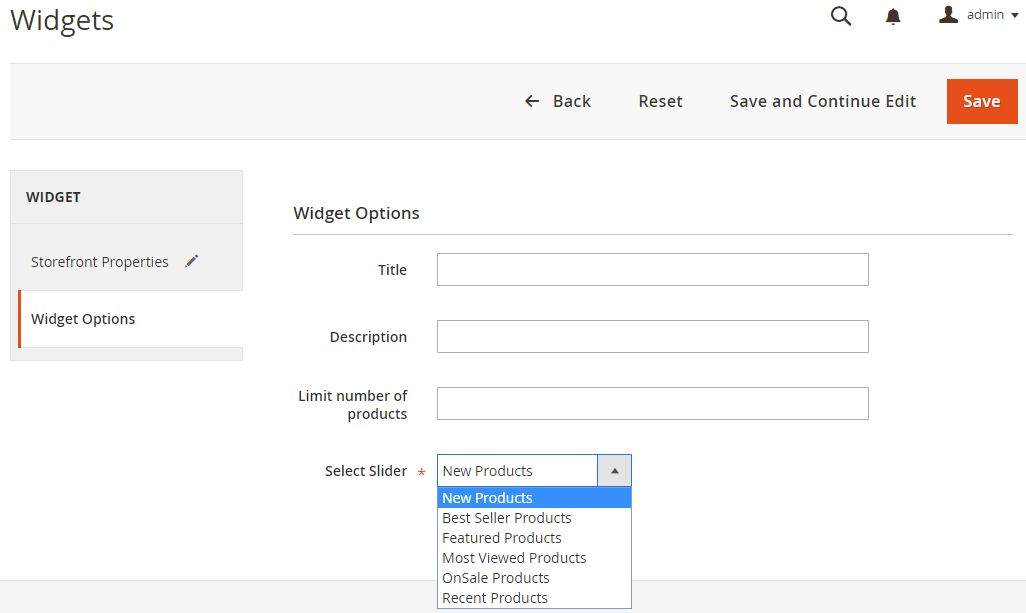Click Save and Continue Edit

point(823,101)
